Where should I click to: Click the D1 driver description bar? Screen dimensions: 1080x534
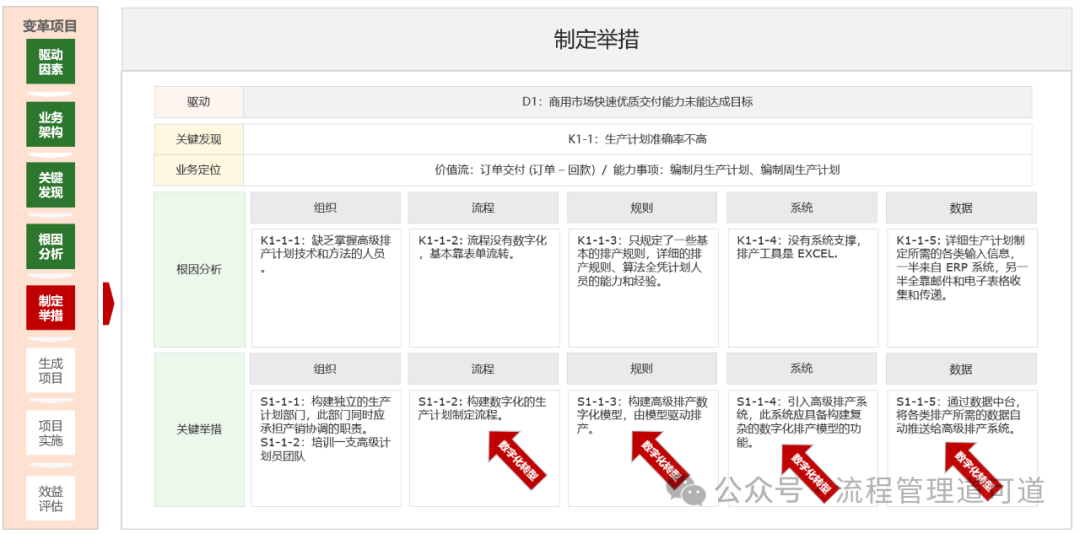coord(637,102)
